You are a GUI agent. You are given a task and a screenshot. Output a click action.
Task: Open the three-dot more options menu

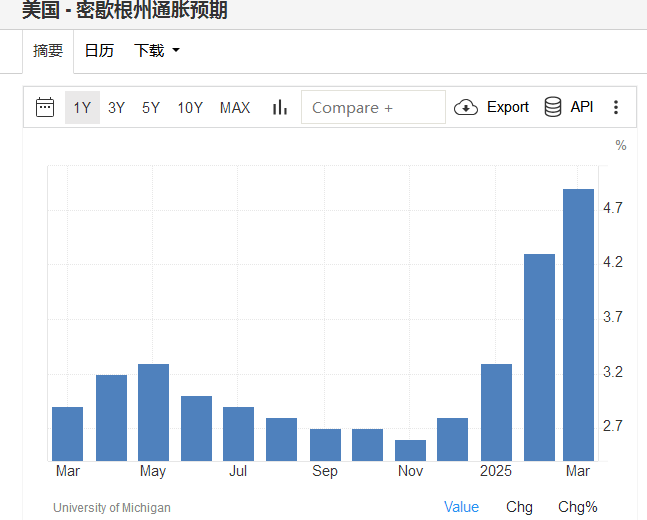(x=616, y=107)
